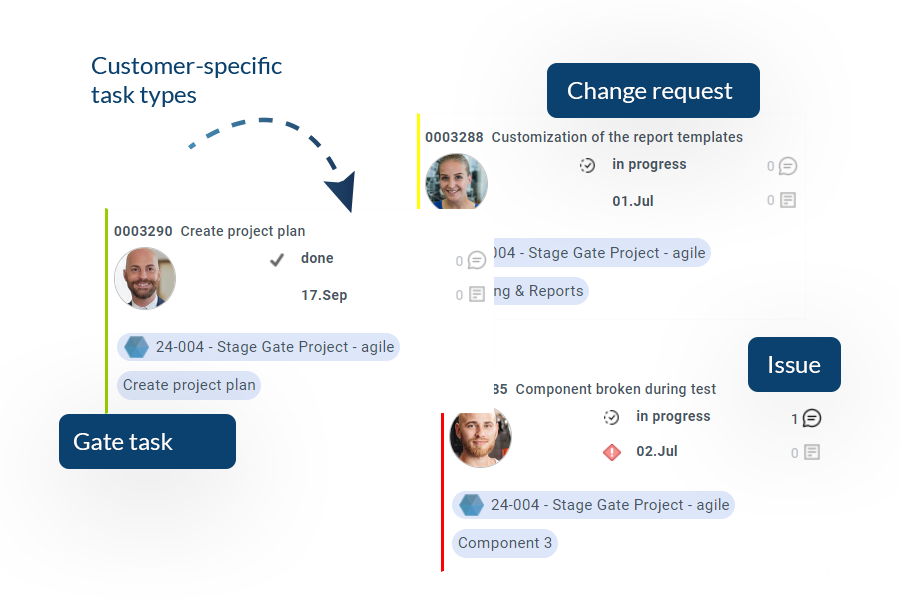Open the comment with 1 reply on Component broken card
This screenshot has height=600, width=900.
pos(812,418)
